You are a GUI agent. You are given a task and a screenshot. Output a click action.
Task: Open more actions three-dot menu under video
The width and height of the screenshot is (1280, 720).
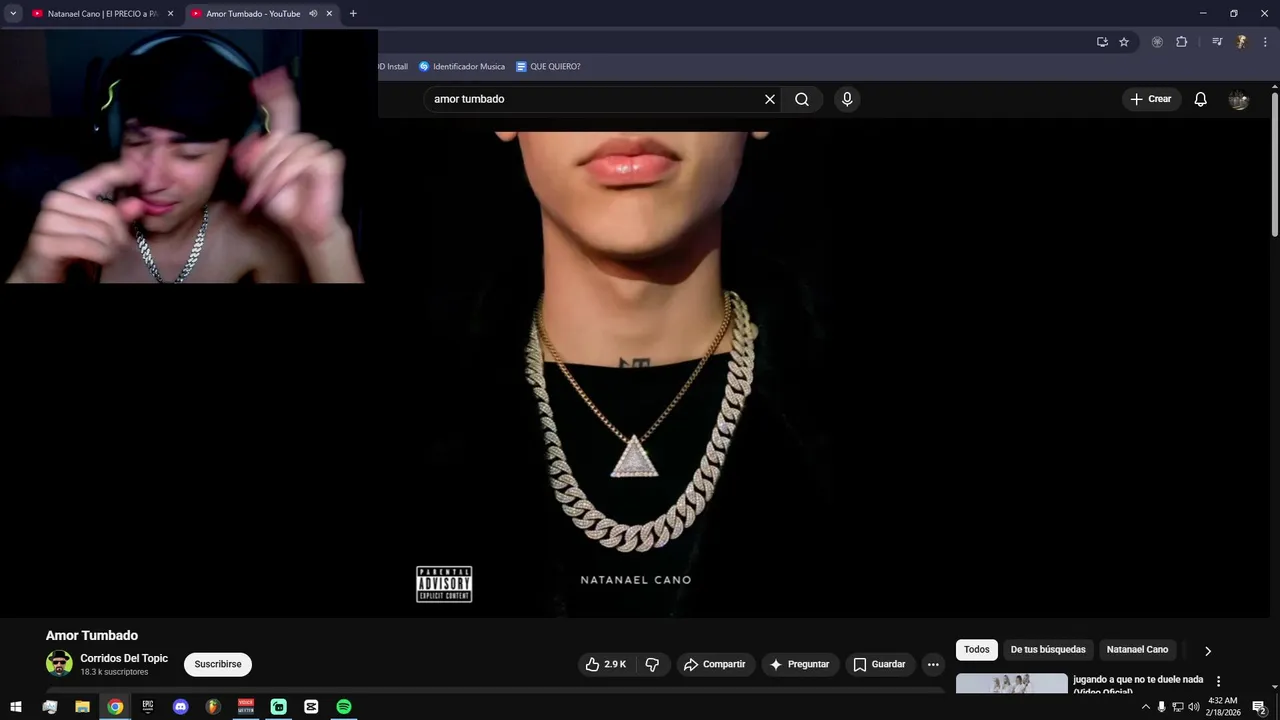(x=933, y=664)
